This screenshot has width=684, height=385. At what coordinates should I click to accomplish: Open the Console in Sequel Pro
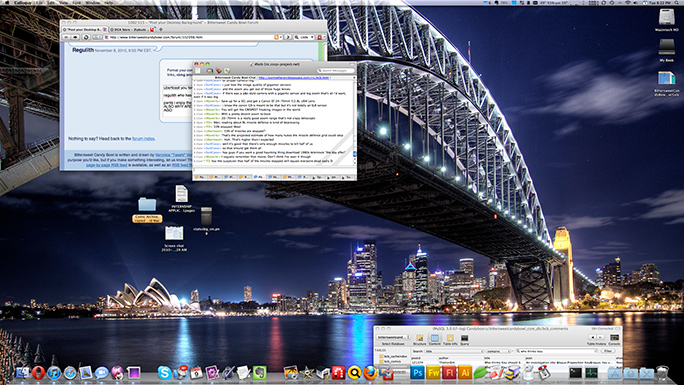coord(614,339)
